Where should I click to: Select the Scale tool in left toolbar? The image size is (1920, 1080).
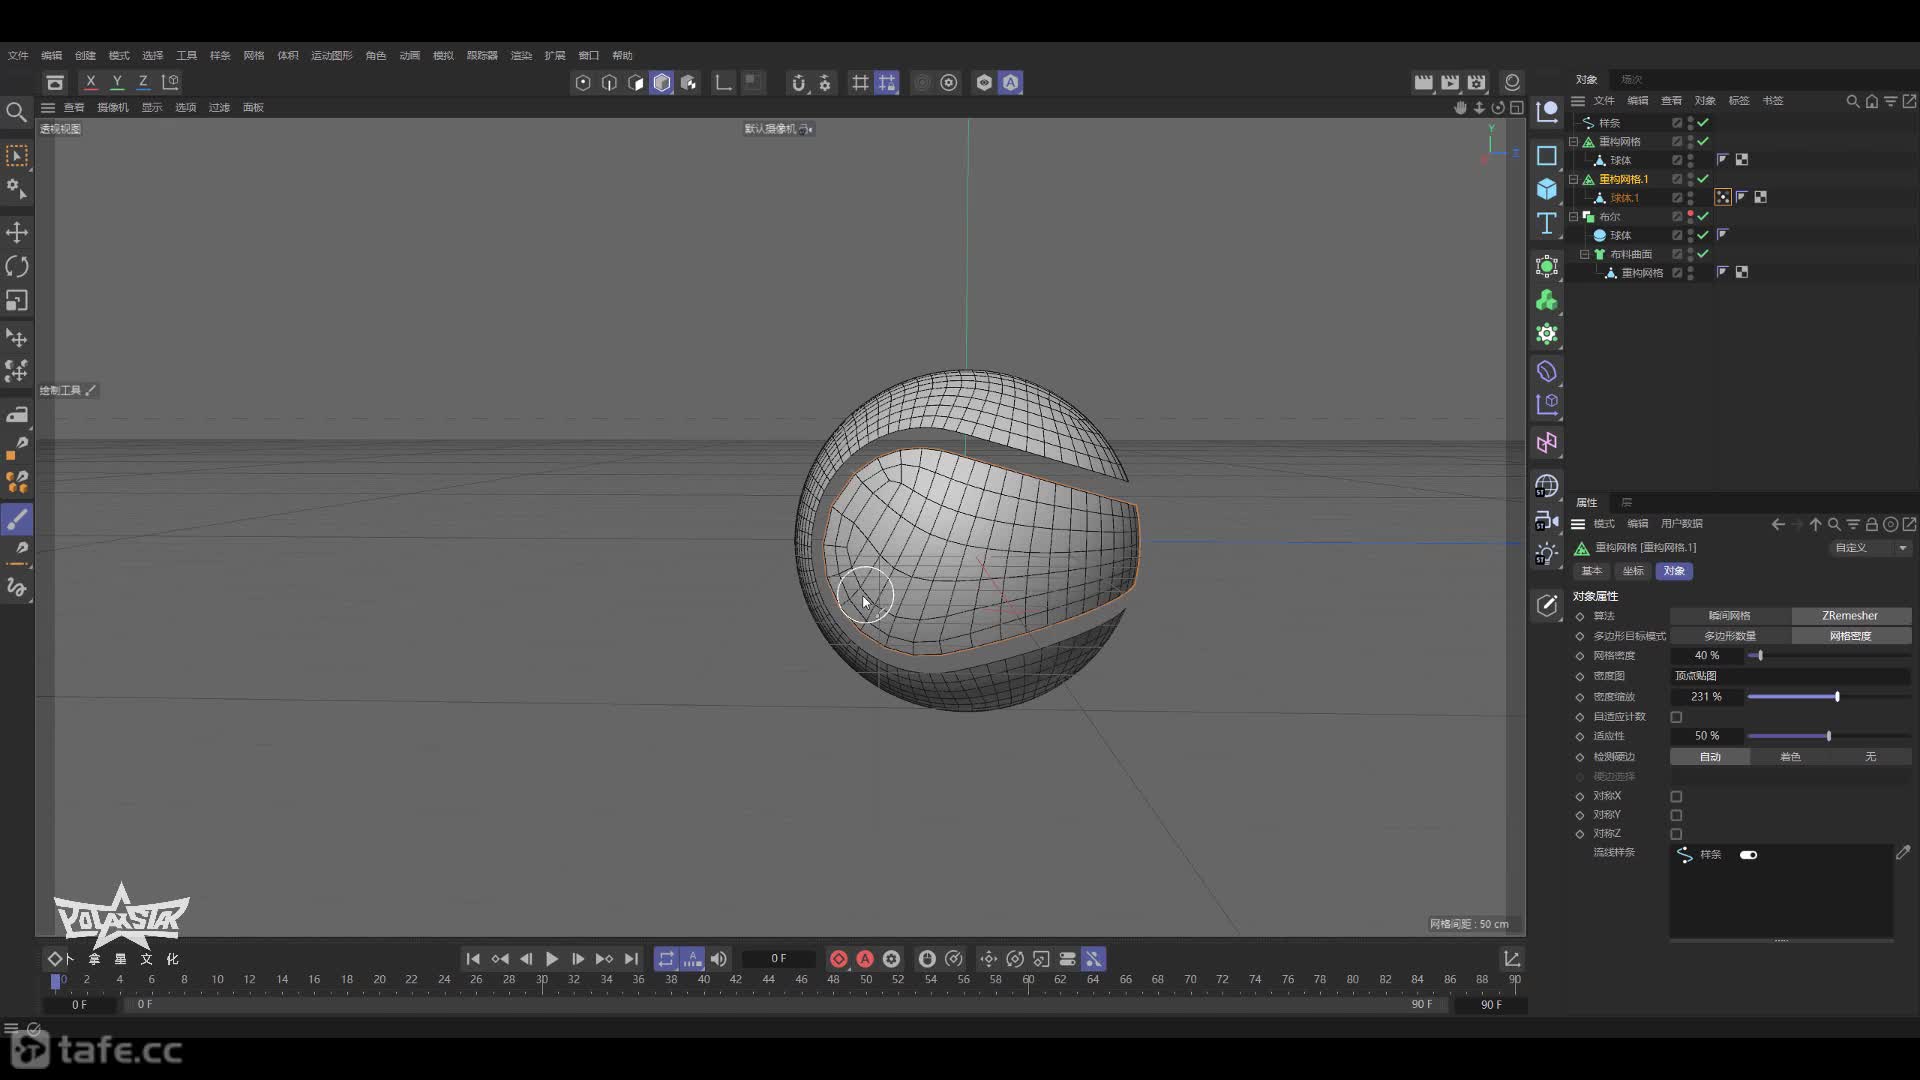click(17, 300)
